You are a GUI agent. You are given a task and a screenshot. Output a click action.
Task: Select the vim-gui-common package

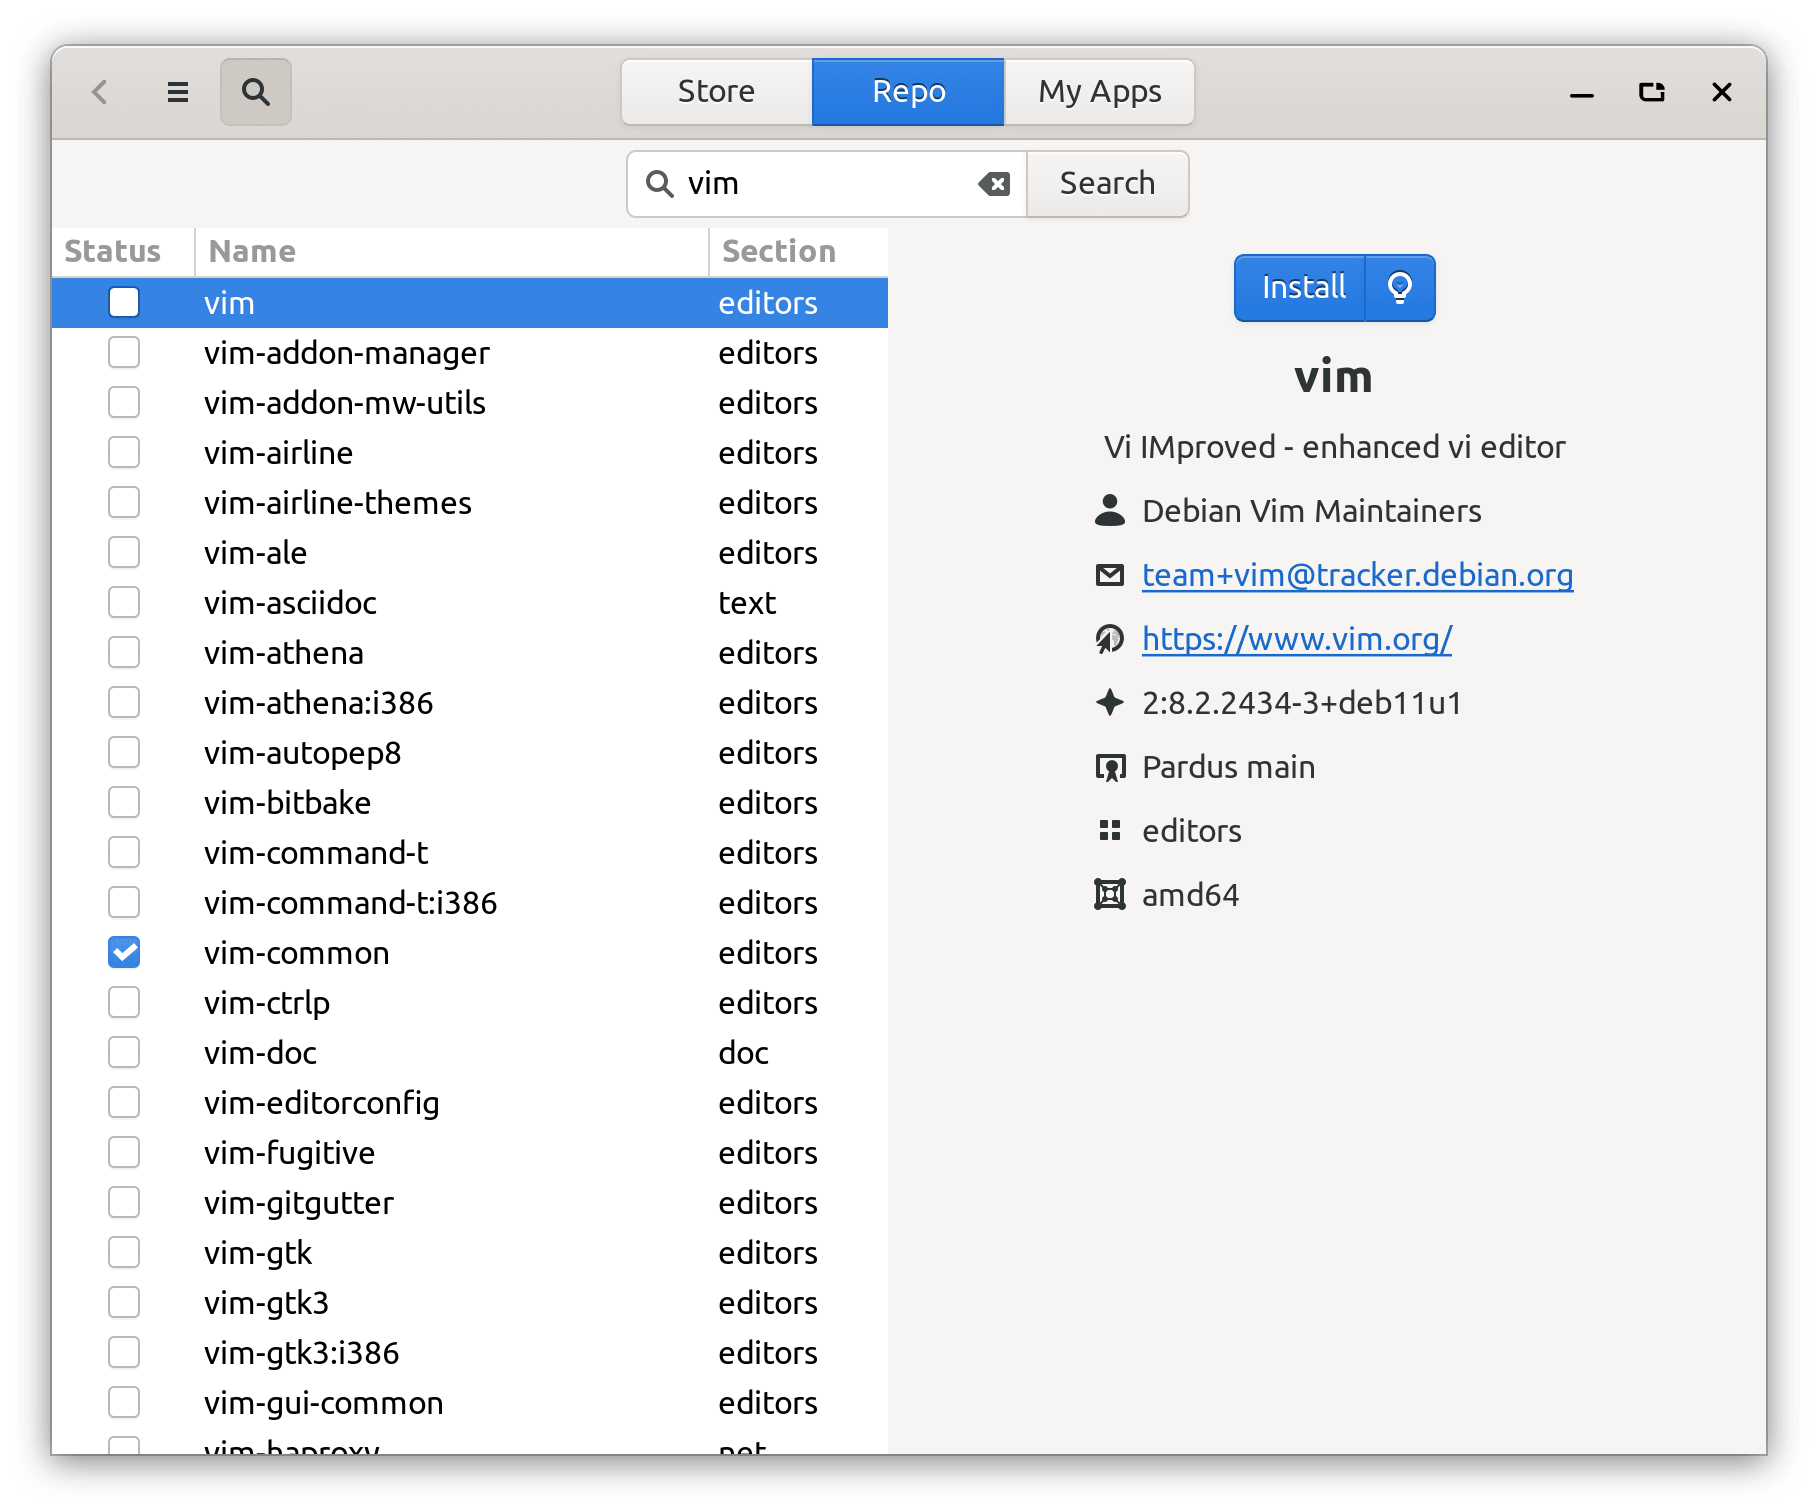pos(470,1402)
